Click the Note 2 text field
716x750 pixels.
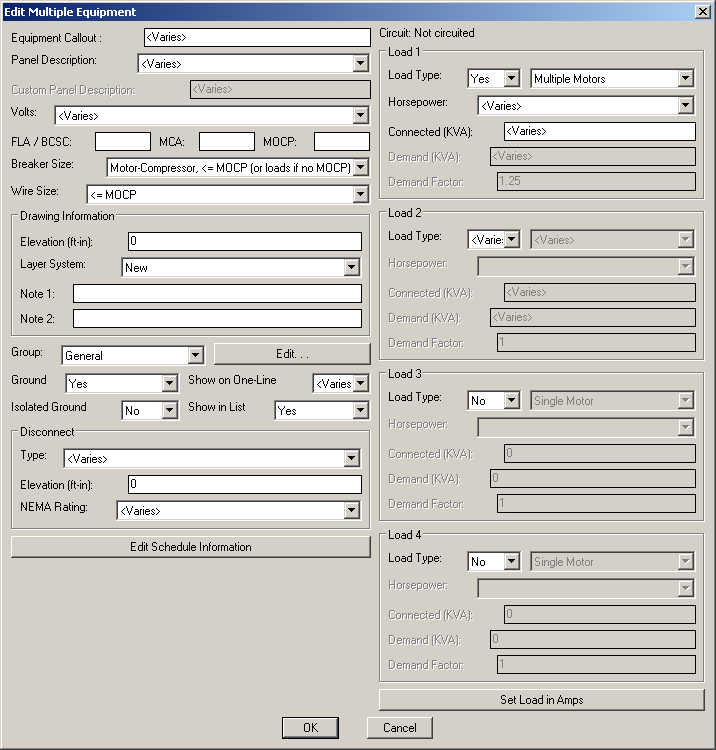point(217,319)
